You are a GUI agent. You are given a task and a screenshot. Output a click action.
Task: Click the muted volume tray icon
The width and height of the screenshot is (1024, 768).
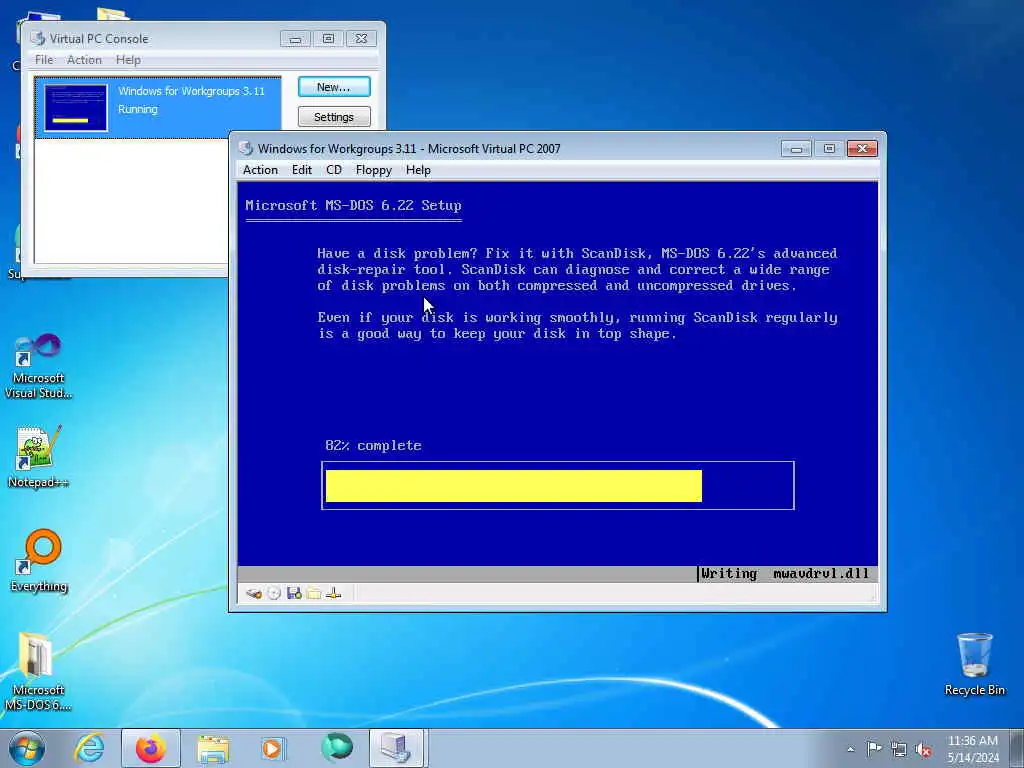[923, 749]
